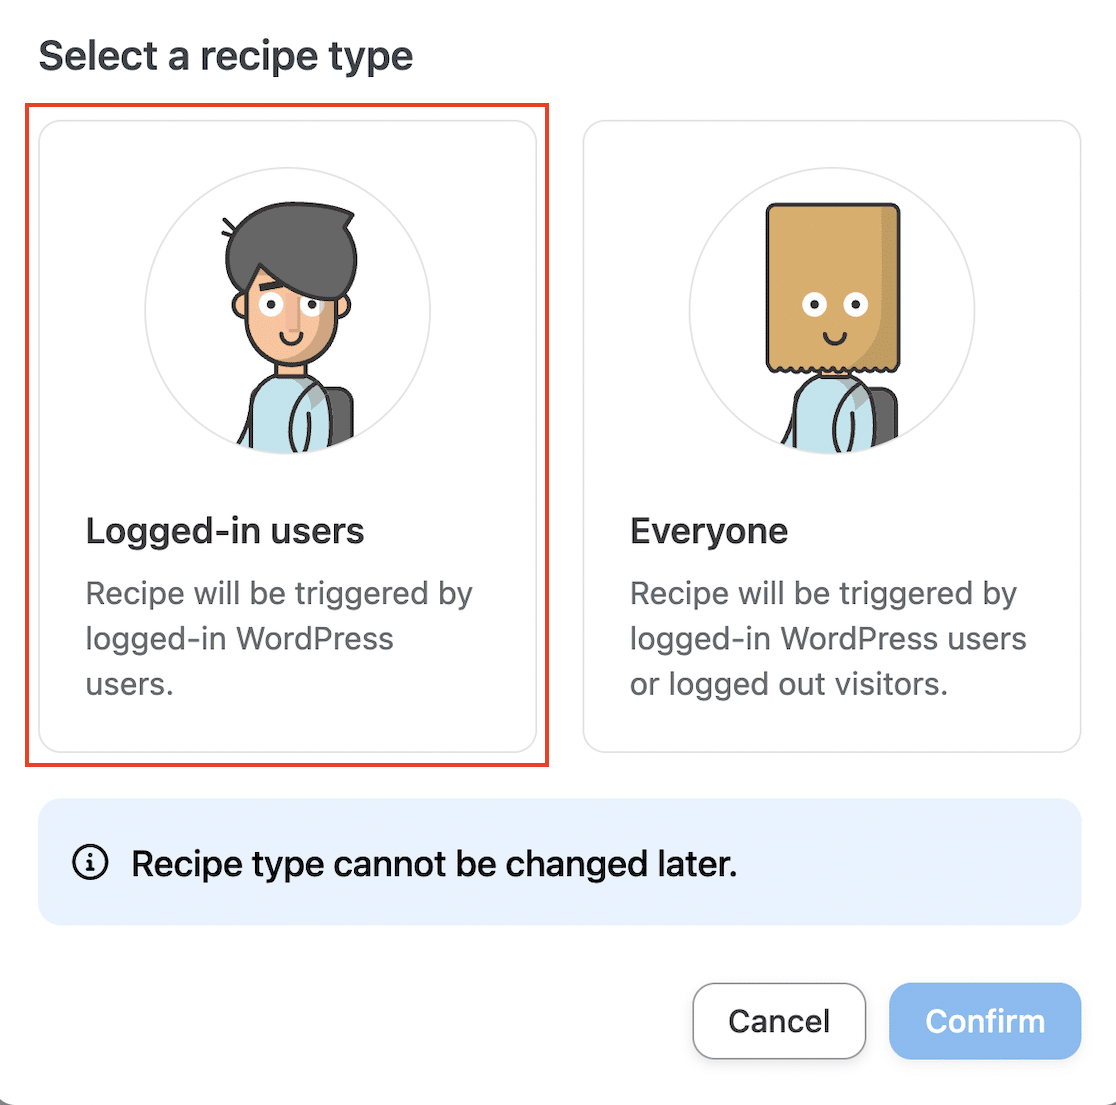Click the "Everyone" card title

click(x=709, y=531)
